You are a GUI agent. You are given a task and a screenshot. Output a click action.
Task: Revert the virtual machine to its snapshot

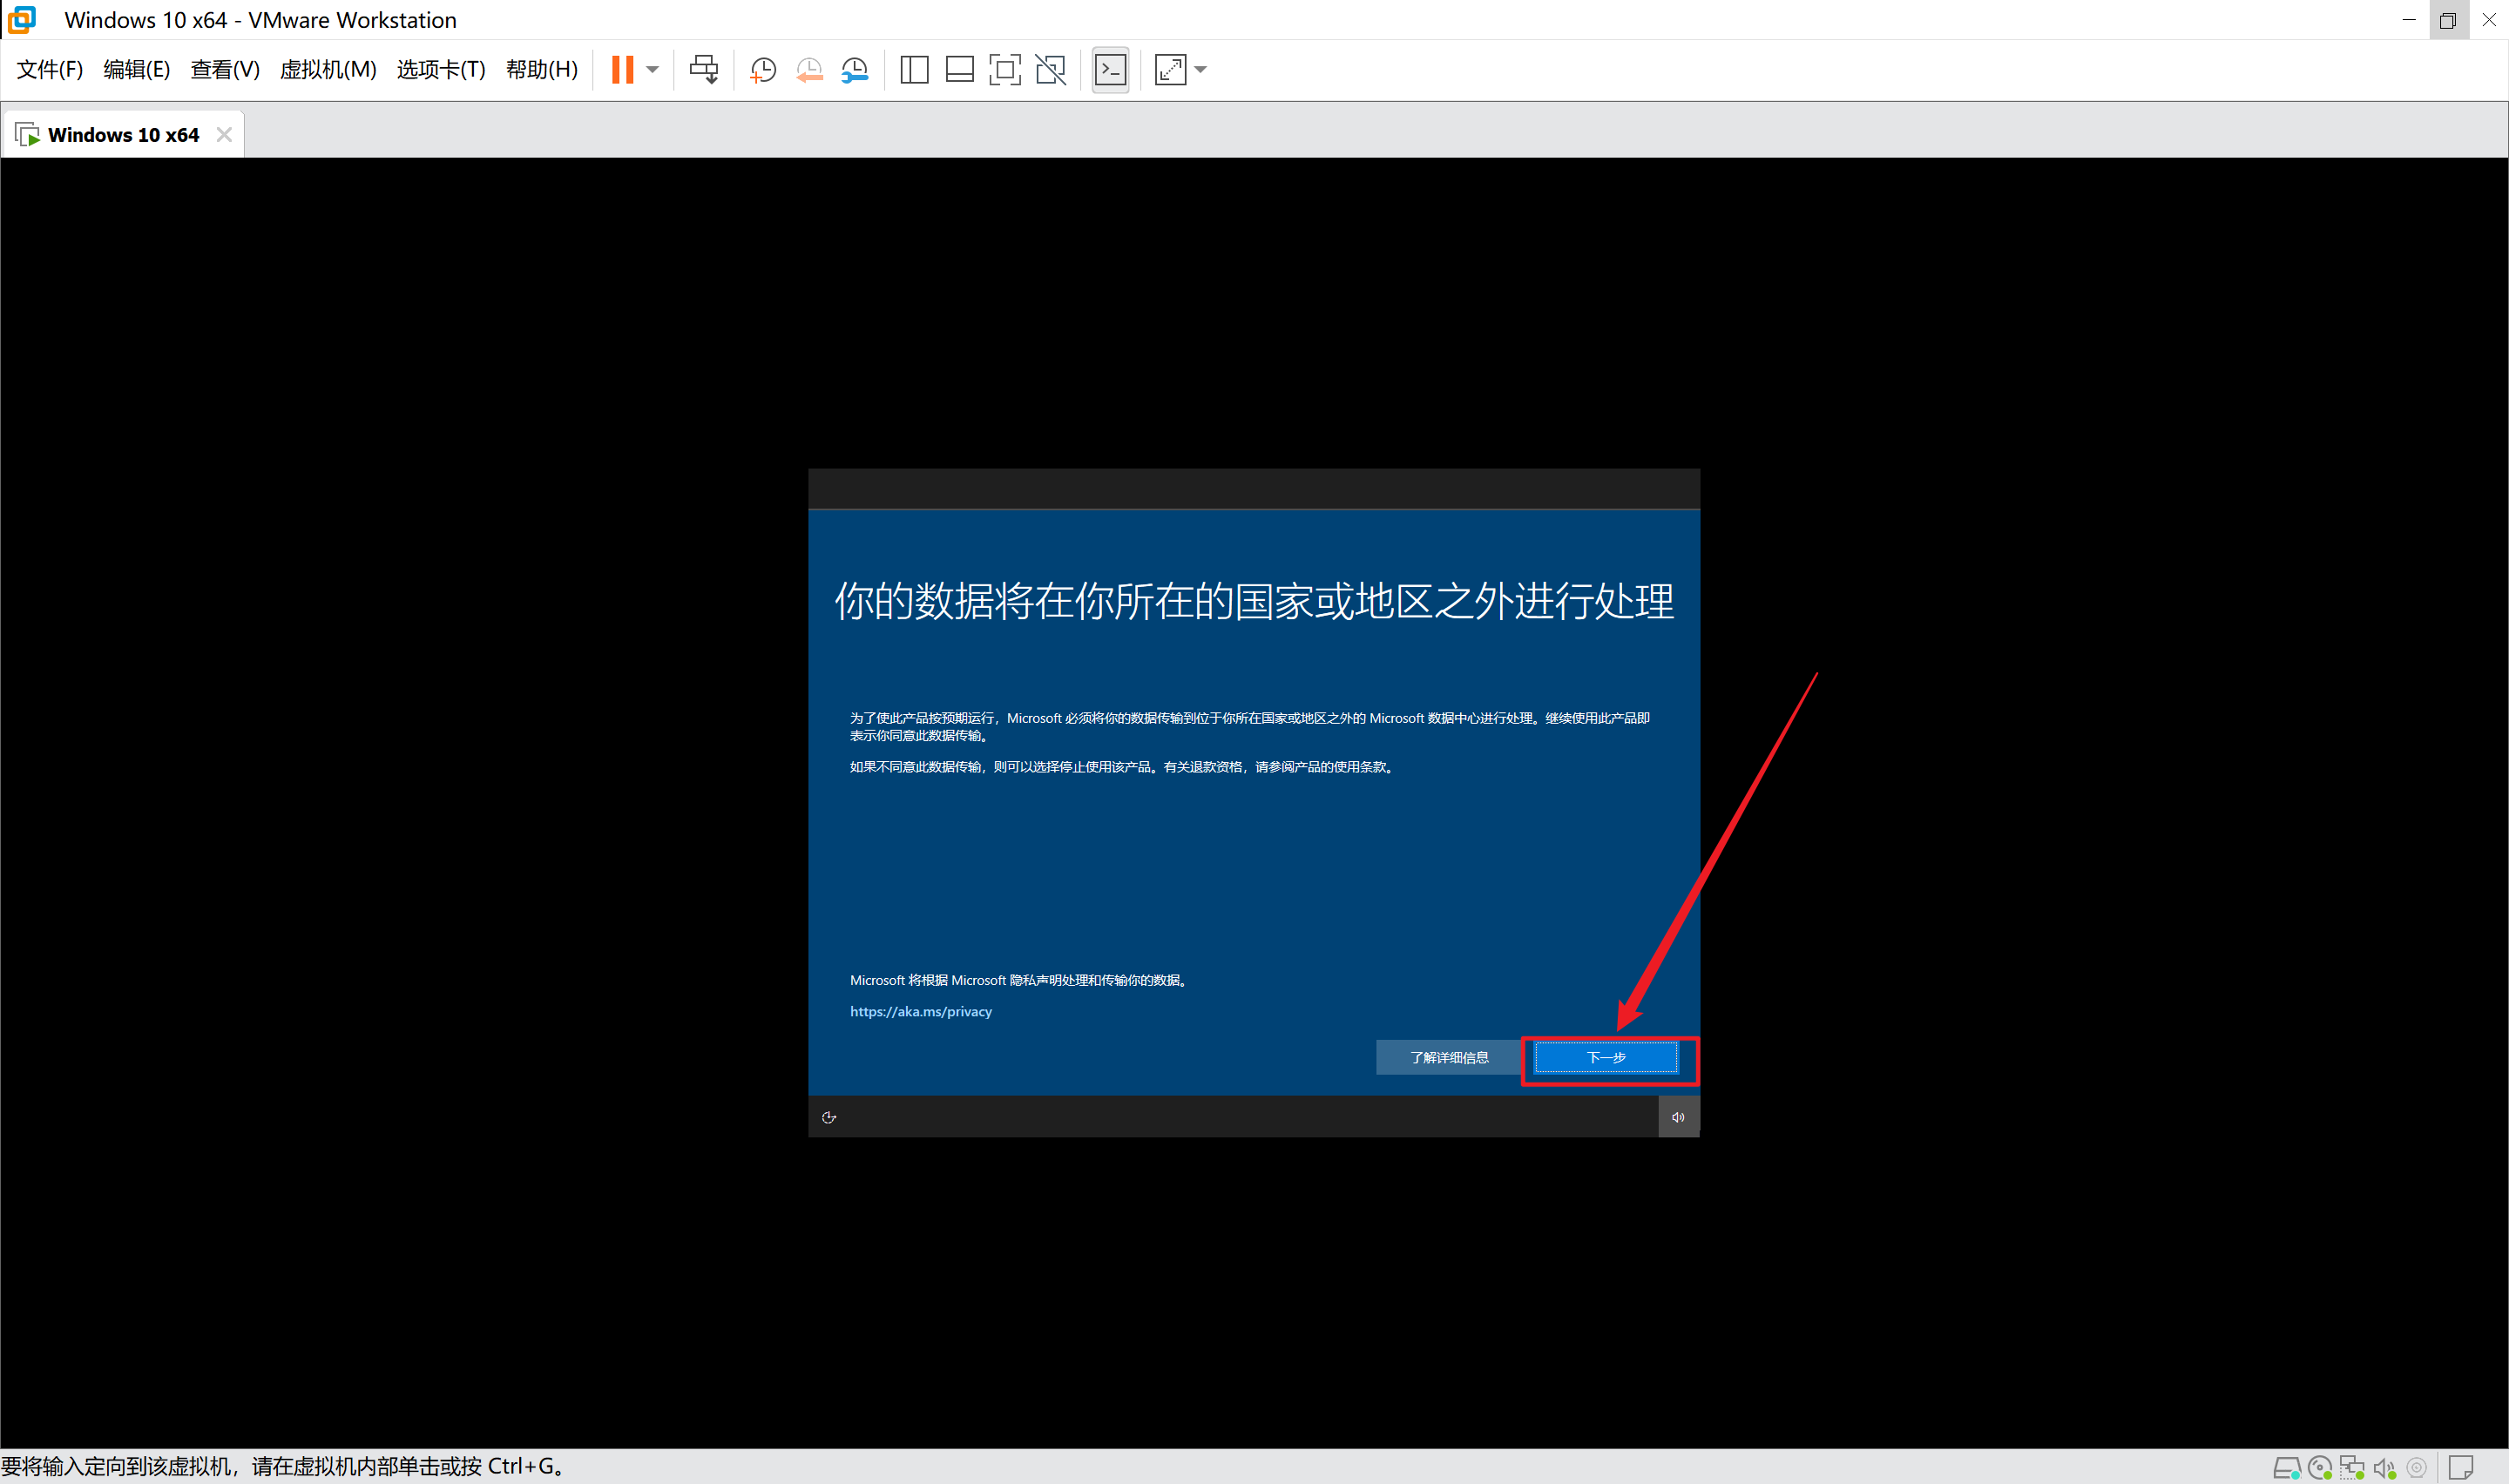click(809, 69)
